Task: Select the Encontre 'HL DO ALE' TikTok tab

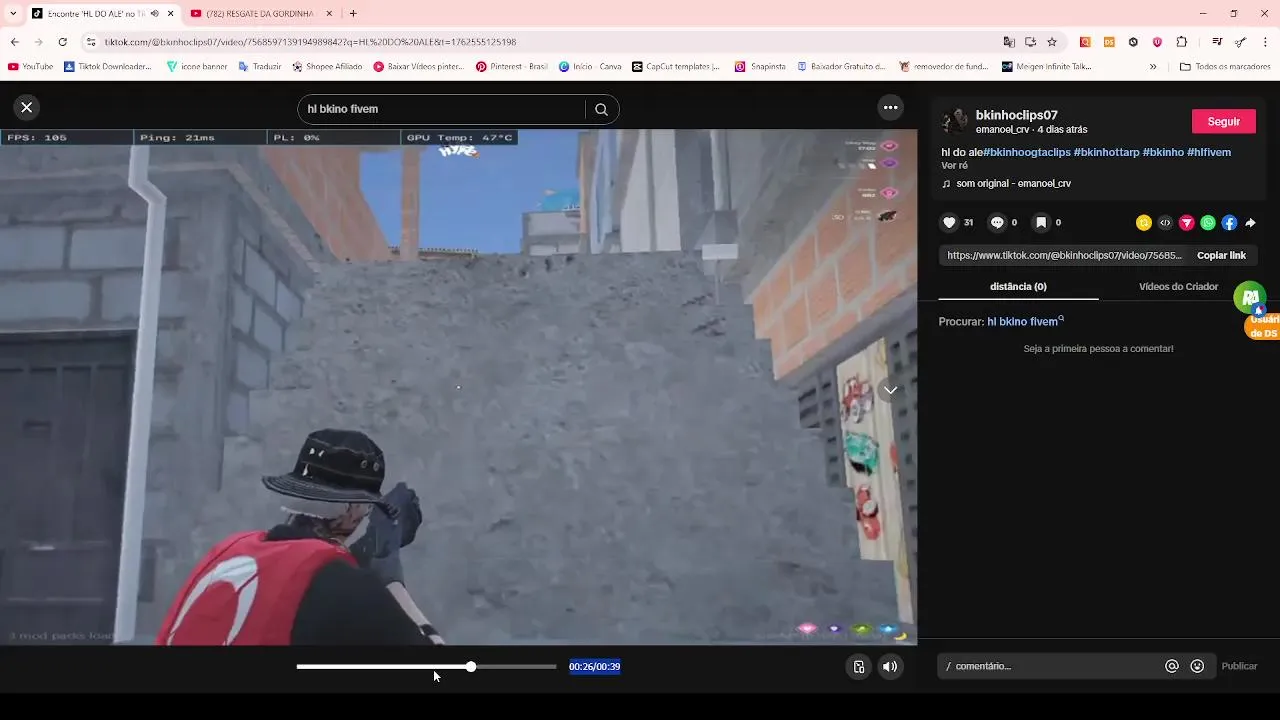Action: tap(97, 14)
